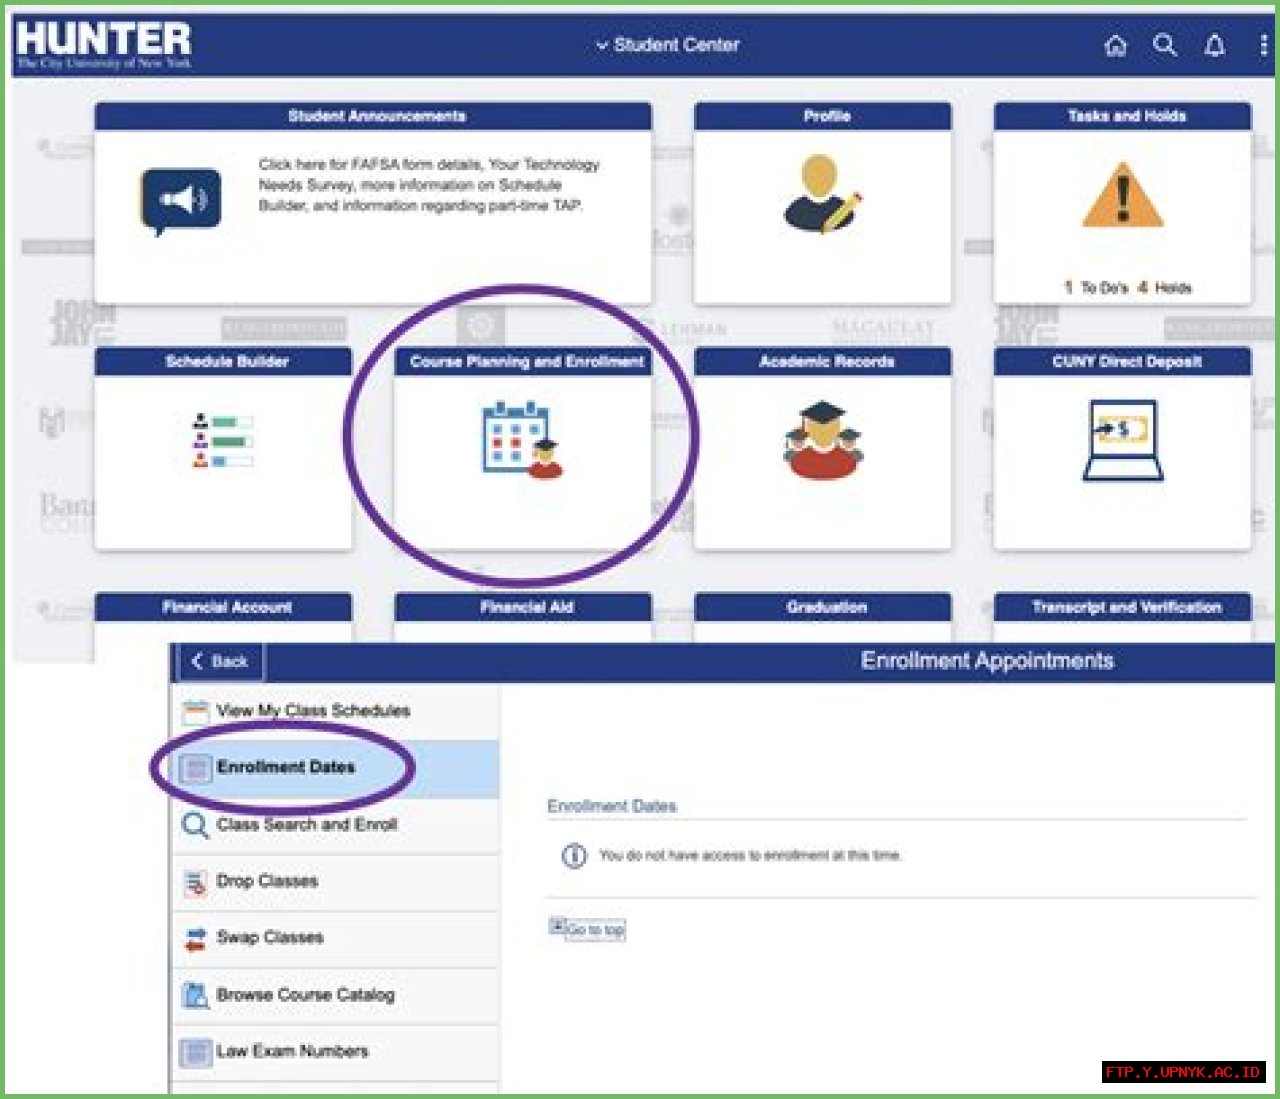Click the clipboard icon for Browse Course Catalog
The height and width of the screenshot is (1099, 1280).
click(x=194, y=995)
